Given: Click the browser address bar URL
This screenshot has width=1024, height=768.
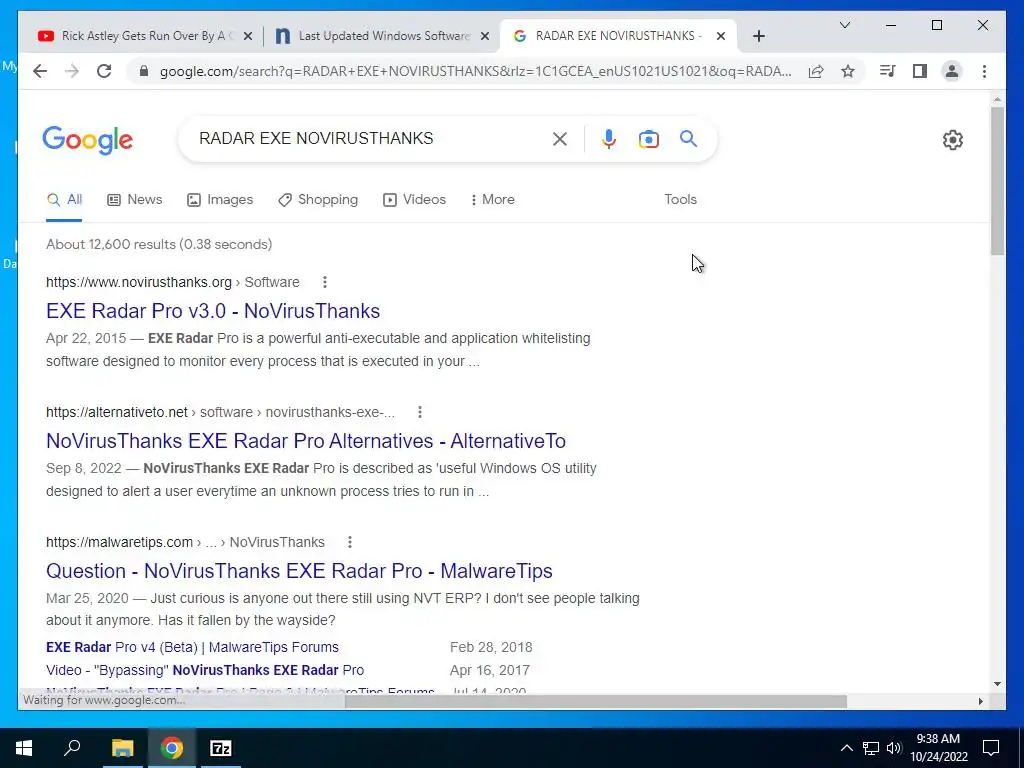Looking at the screenshot, I should [475, 71].
